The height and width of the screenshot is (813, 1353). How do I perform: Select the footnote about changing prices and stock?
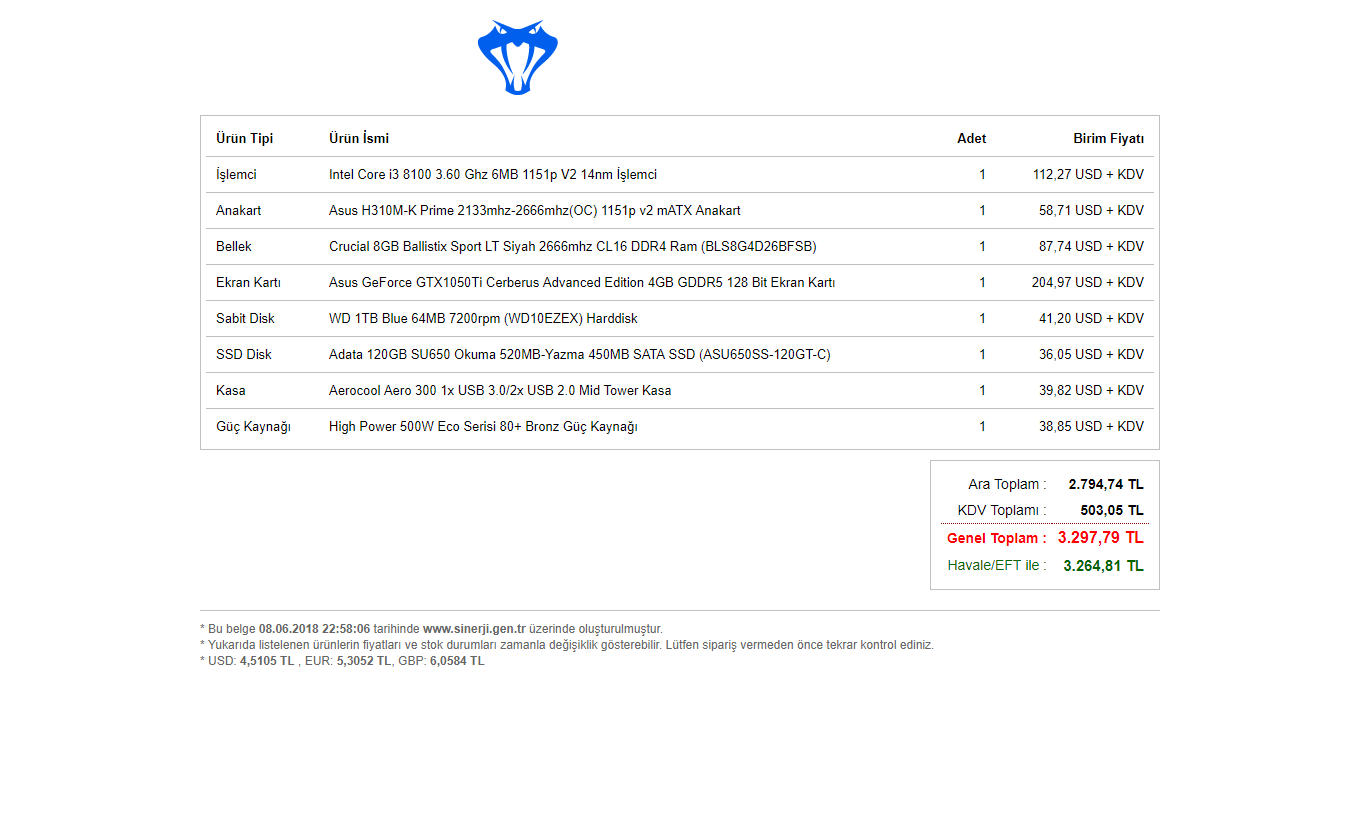point(567,645)
